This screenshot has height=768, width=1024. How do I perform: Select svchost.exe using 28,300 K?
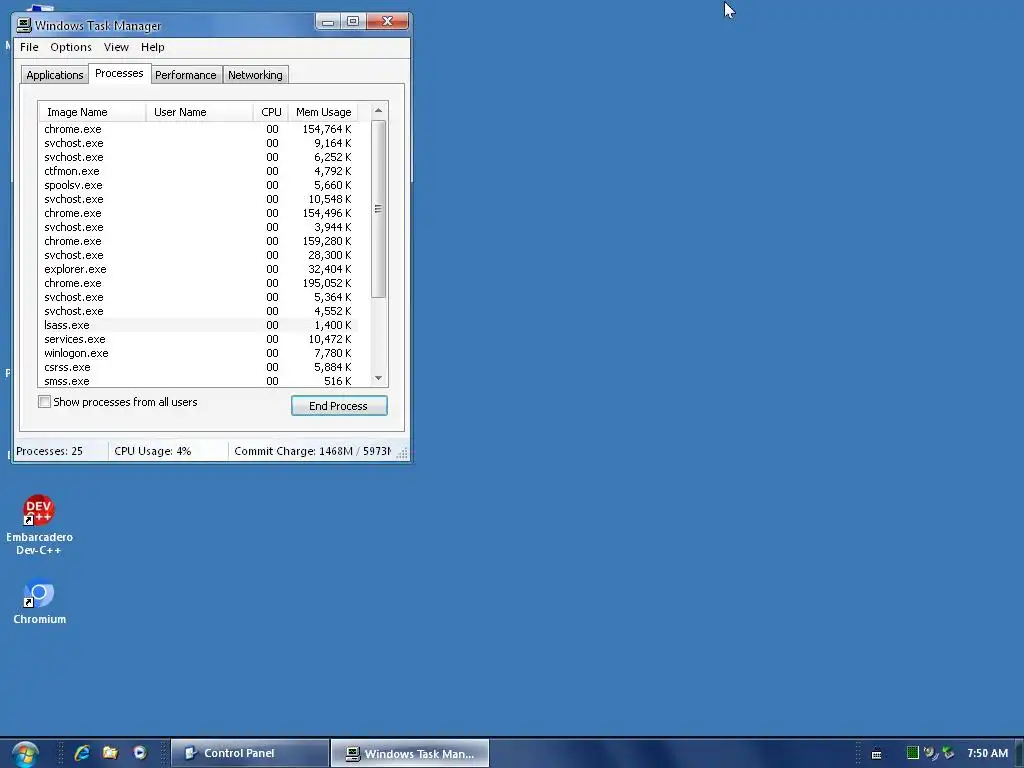click(x=198, y=255)
